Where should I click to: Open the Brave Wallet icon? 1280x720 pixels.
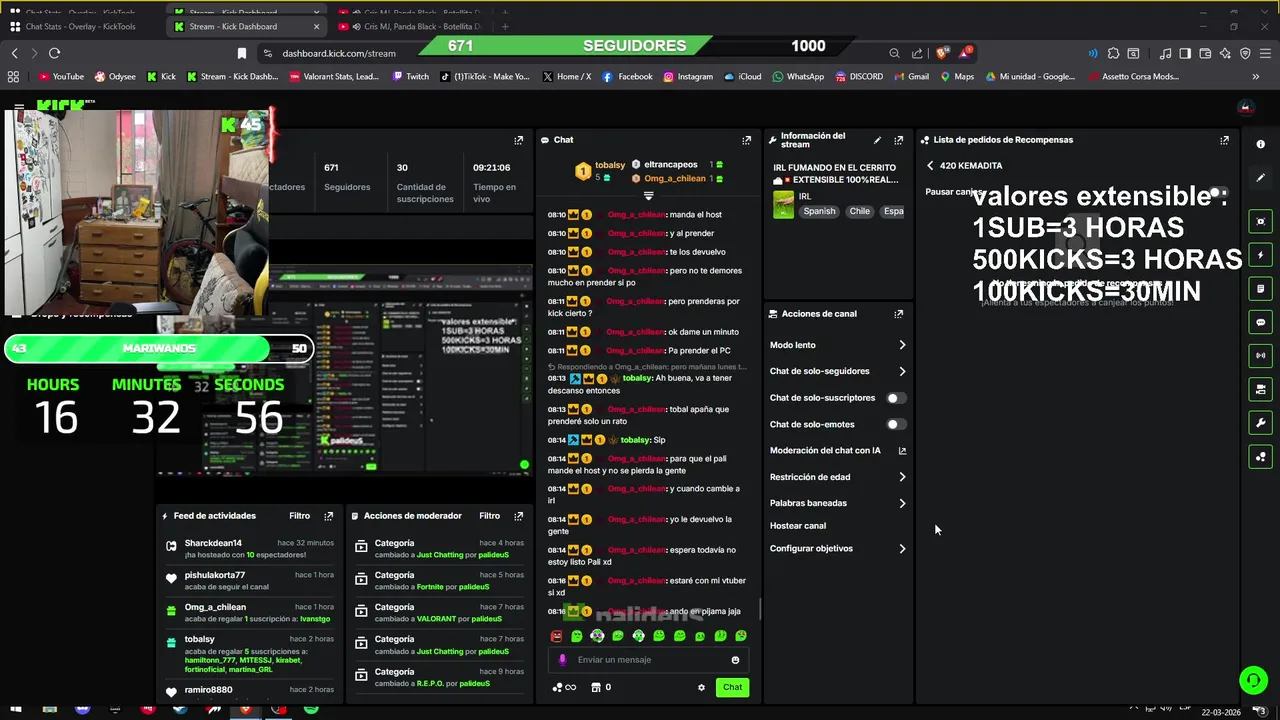coord(1205,53)
